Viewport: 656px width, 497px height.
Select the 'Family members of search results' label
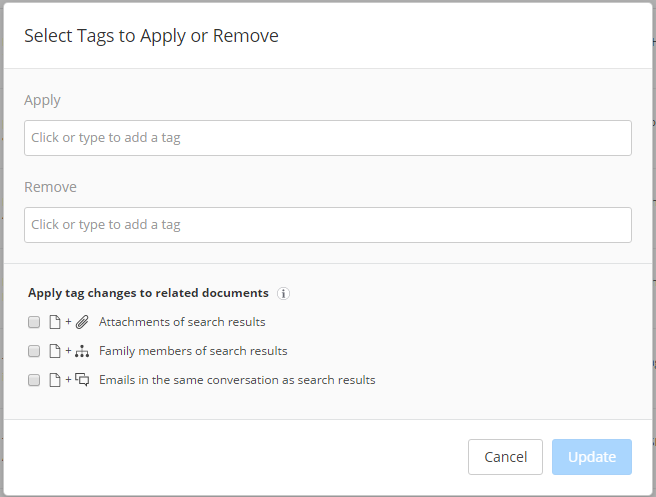click(193, 351)
